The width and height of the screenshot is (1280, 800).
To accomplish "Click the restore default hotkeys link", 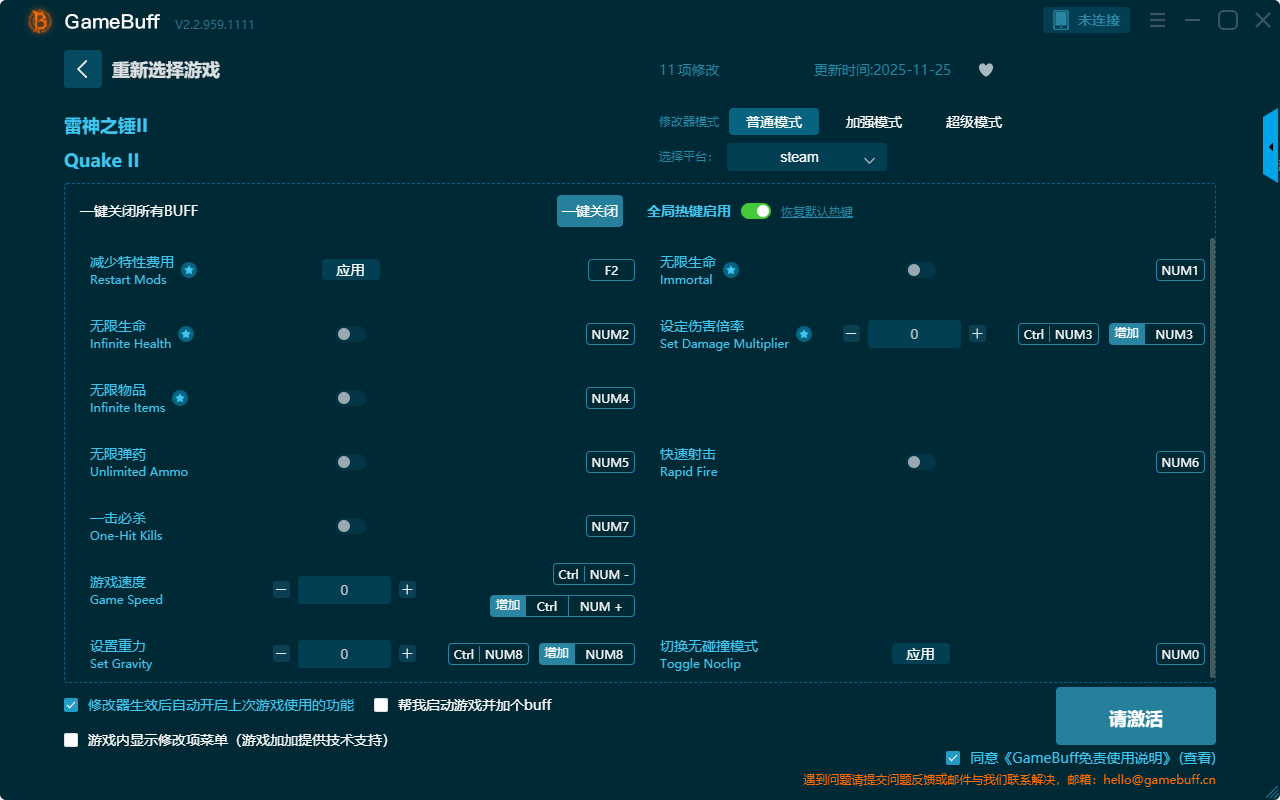I will 816,212.
